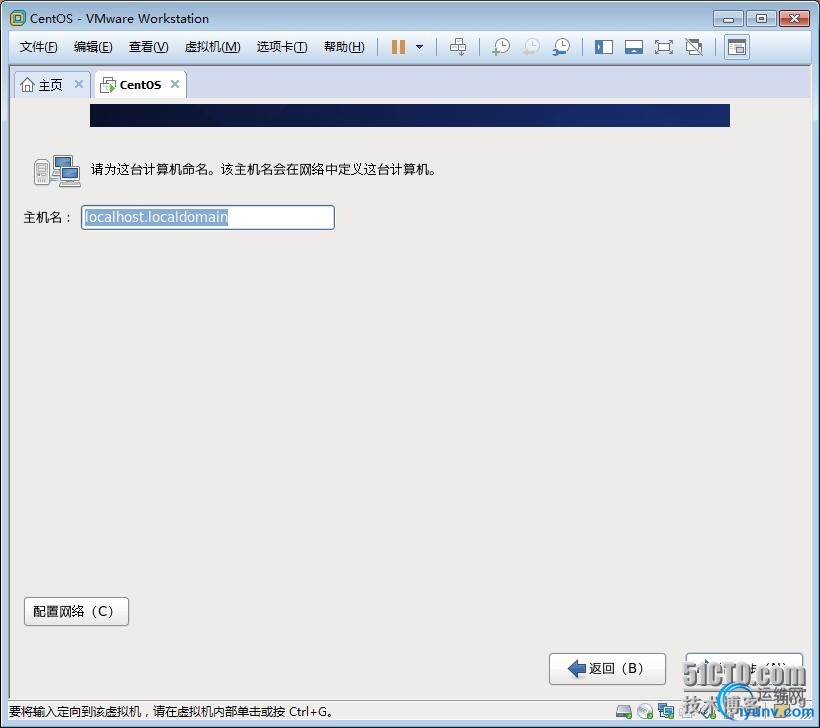820x728 pixels.
Task: Toggle the thumbnail bar view
Action: pos(634,47)
